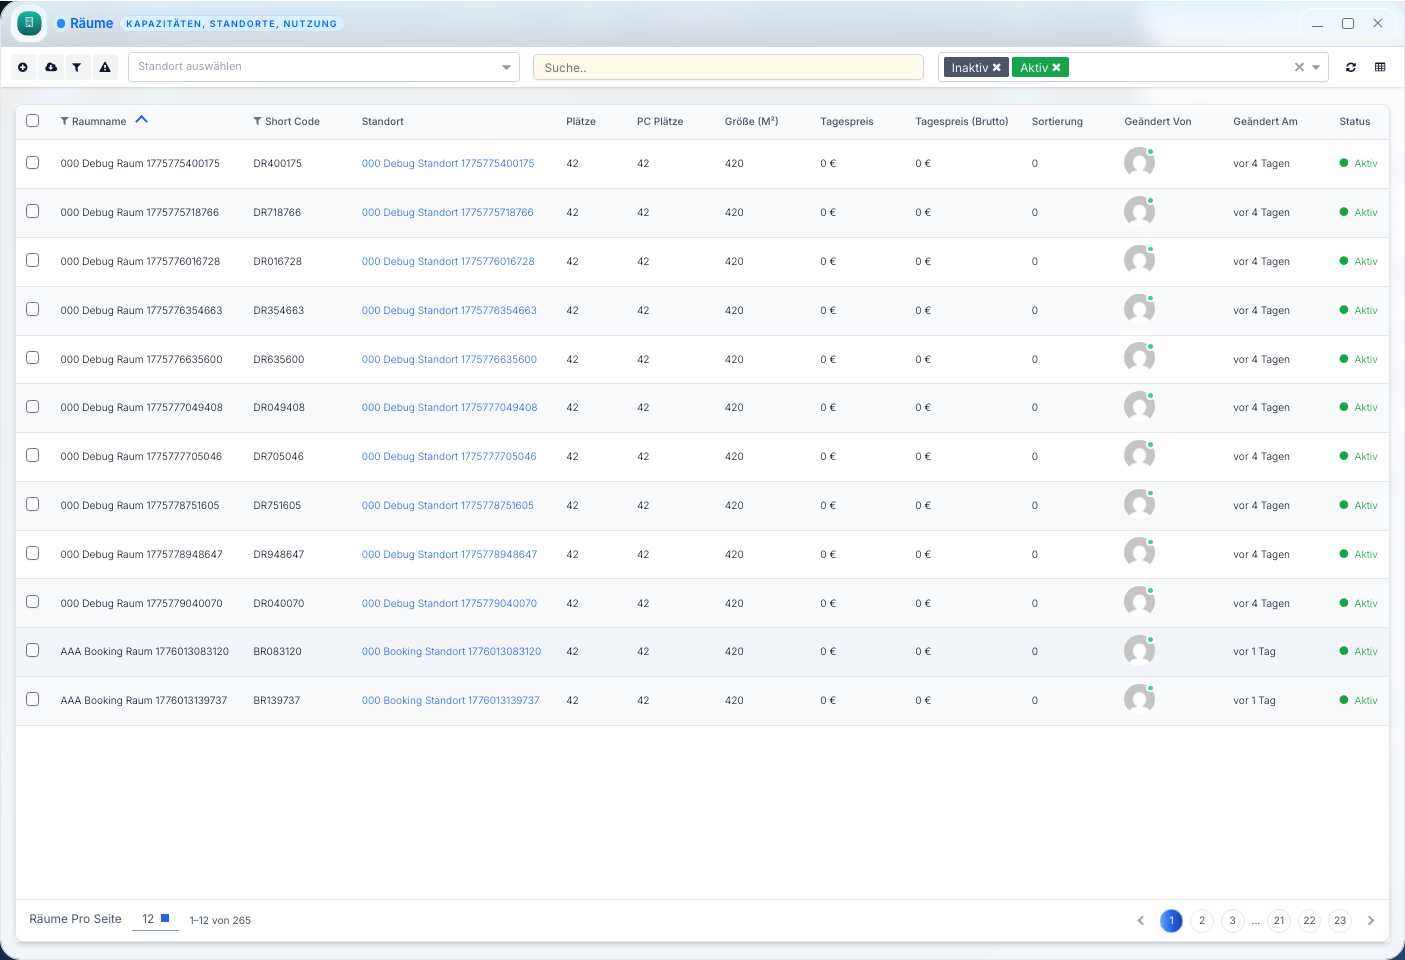Open the table columns grid icon
Image resolution: width=1405 pixels, height=960 pixels.
[1380, 67]
